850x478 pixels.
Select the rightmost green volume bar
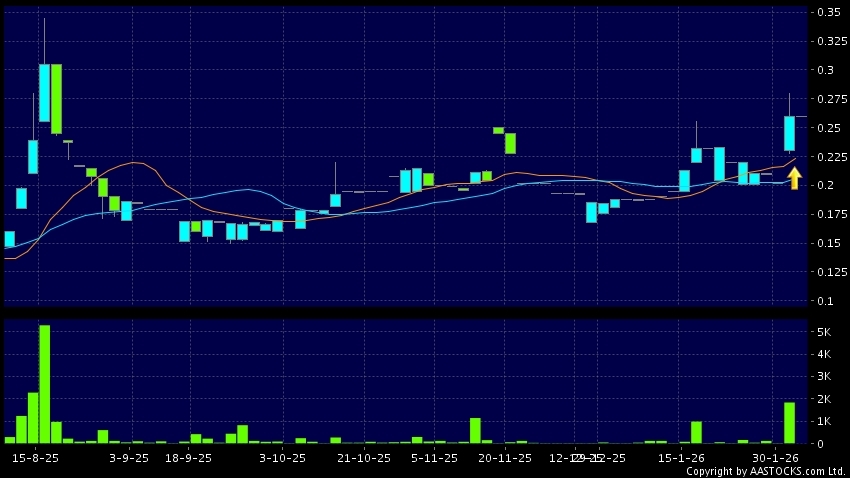click(789, 423)
